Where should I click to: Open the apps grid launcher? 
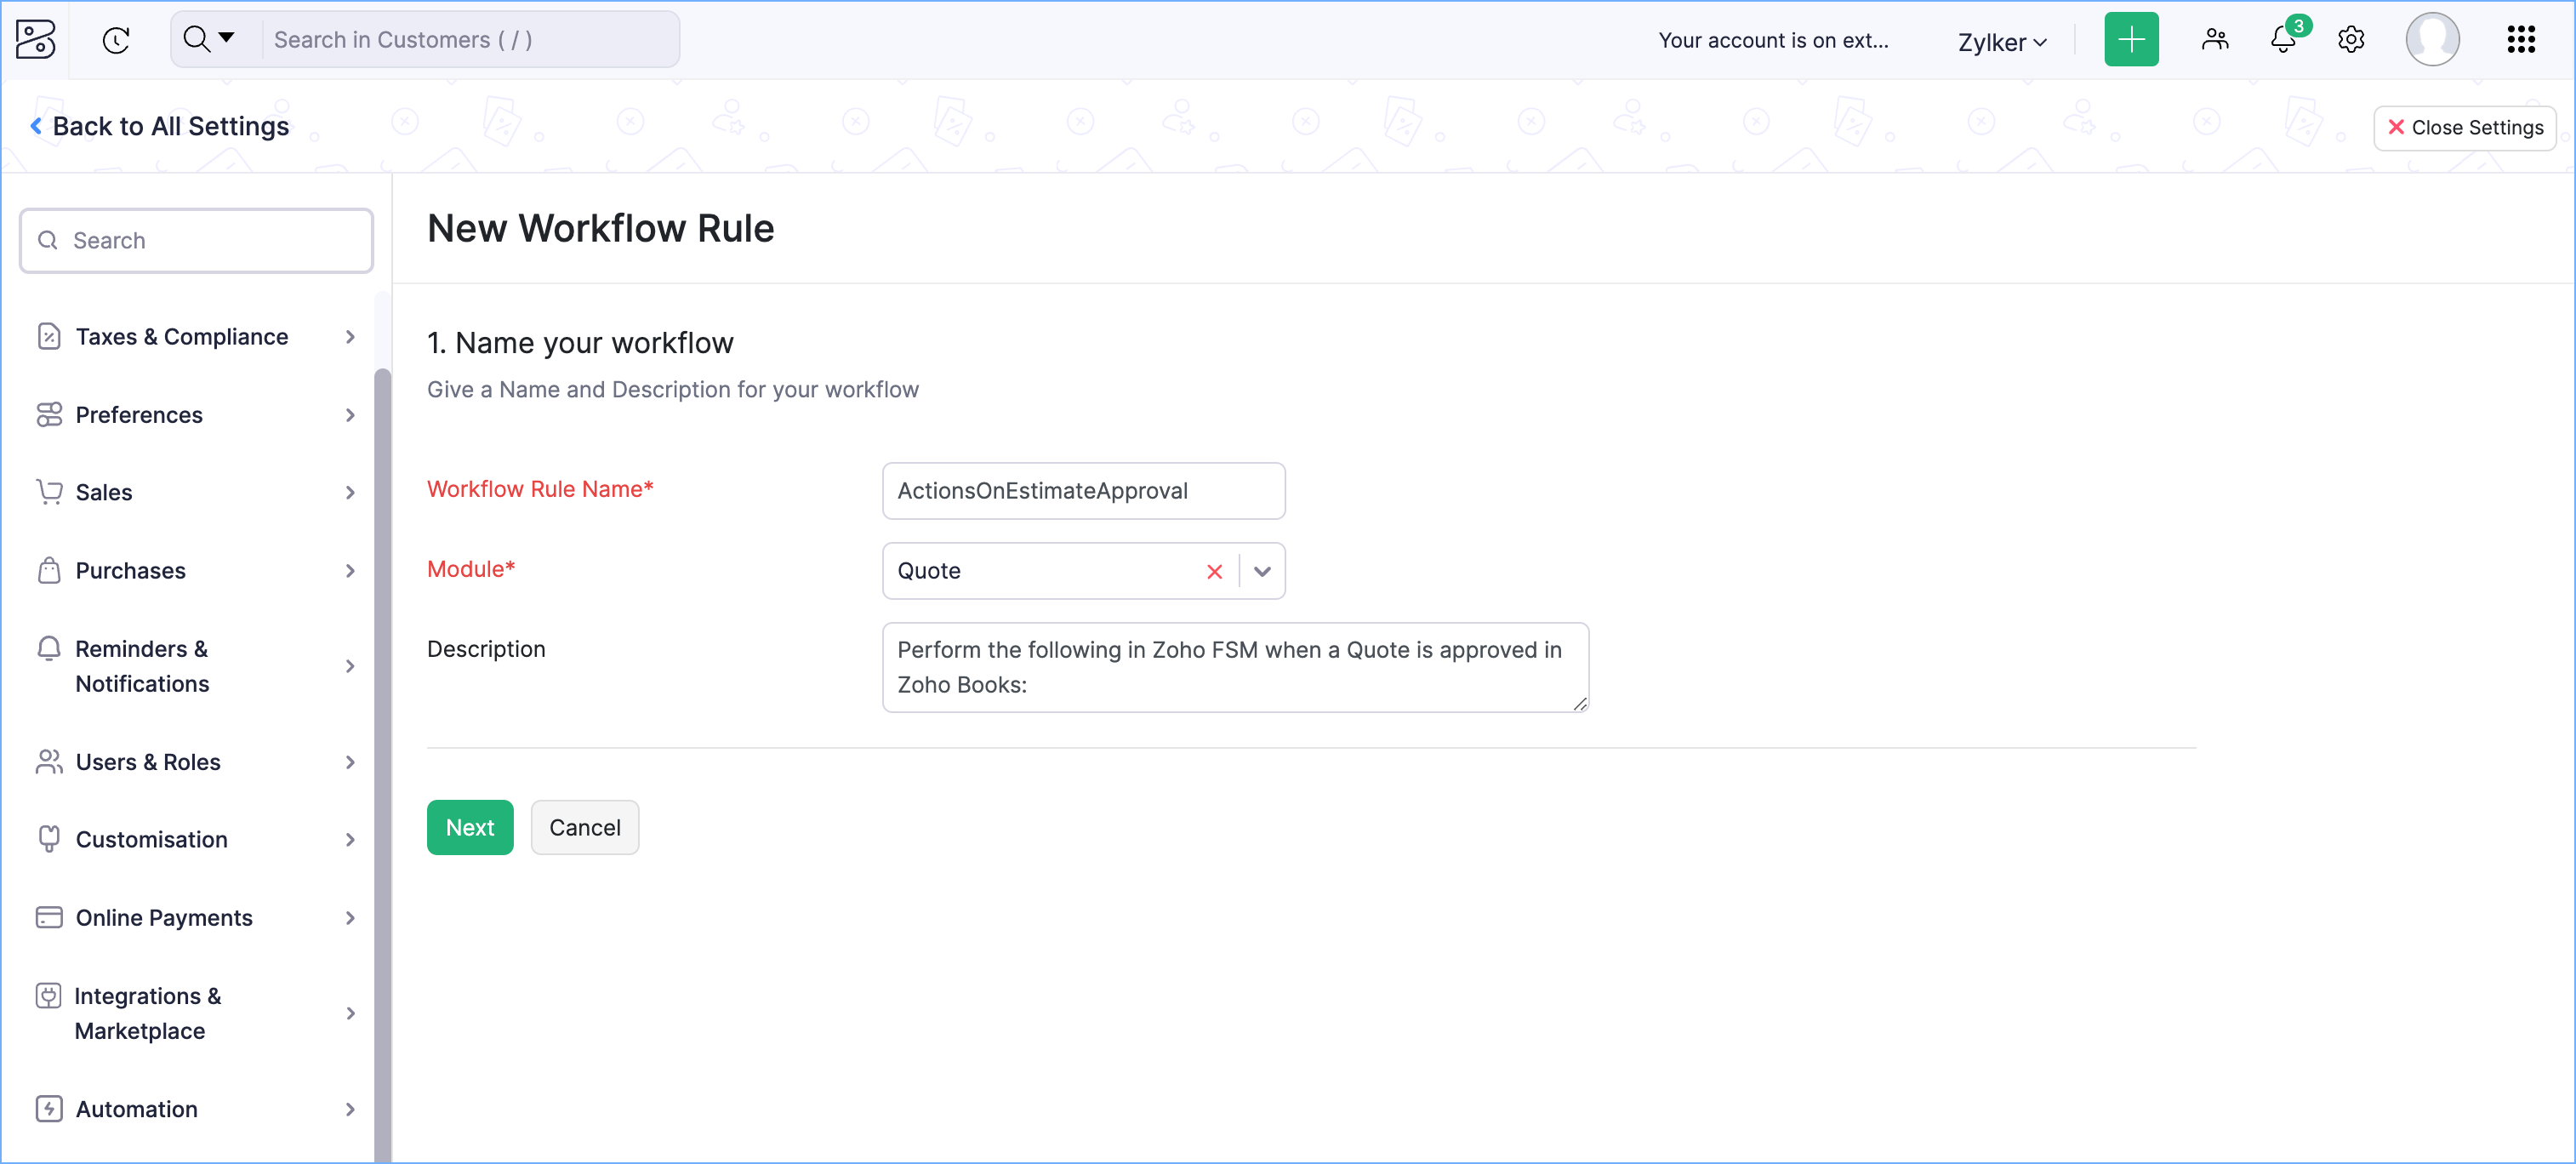coord(2520,40)
